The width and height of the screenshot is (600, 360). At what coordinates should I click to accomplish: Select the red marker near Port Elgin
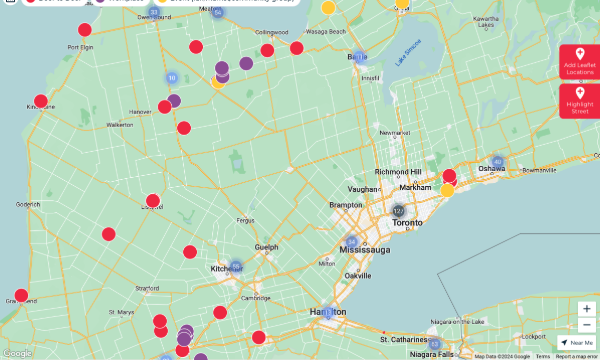pos(85,29)
